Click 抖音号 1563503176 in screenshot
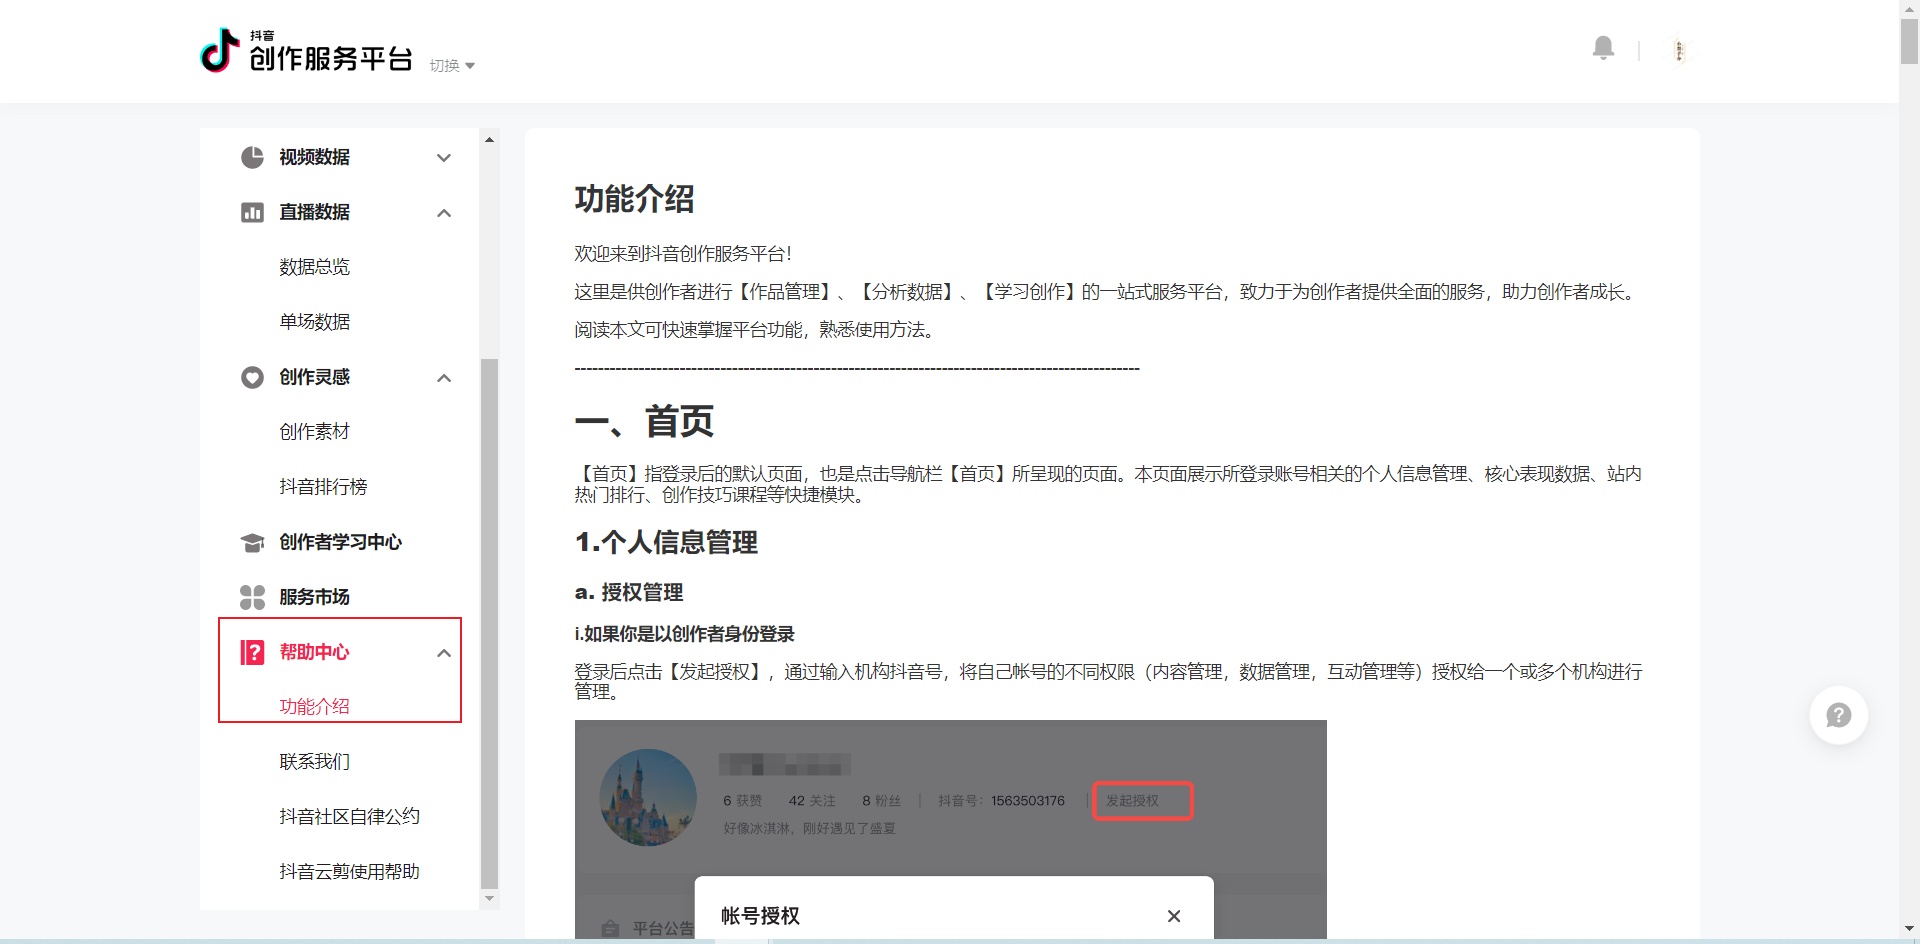The height and width of the screenshot is (944, 1920). tap(1001, 801)
